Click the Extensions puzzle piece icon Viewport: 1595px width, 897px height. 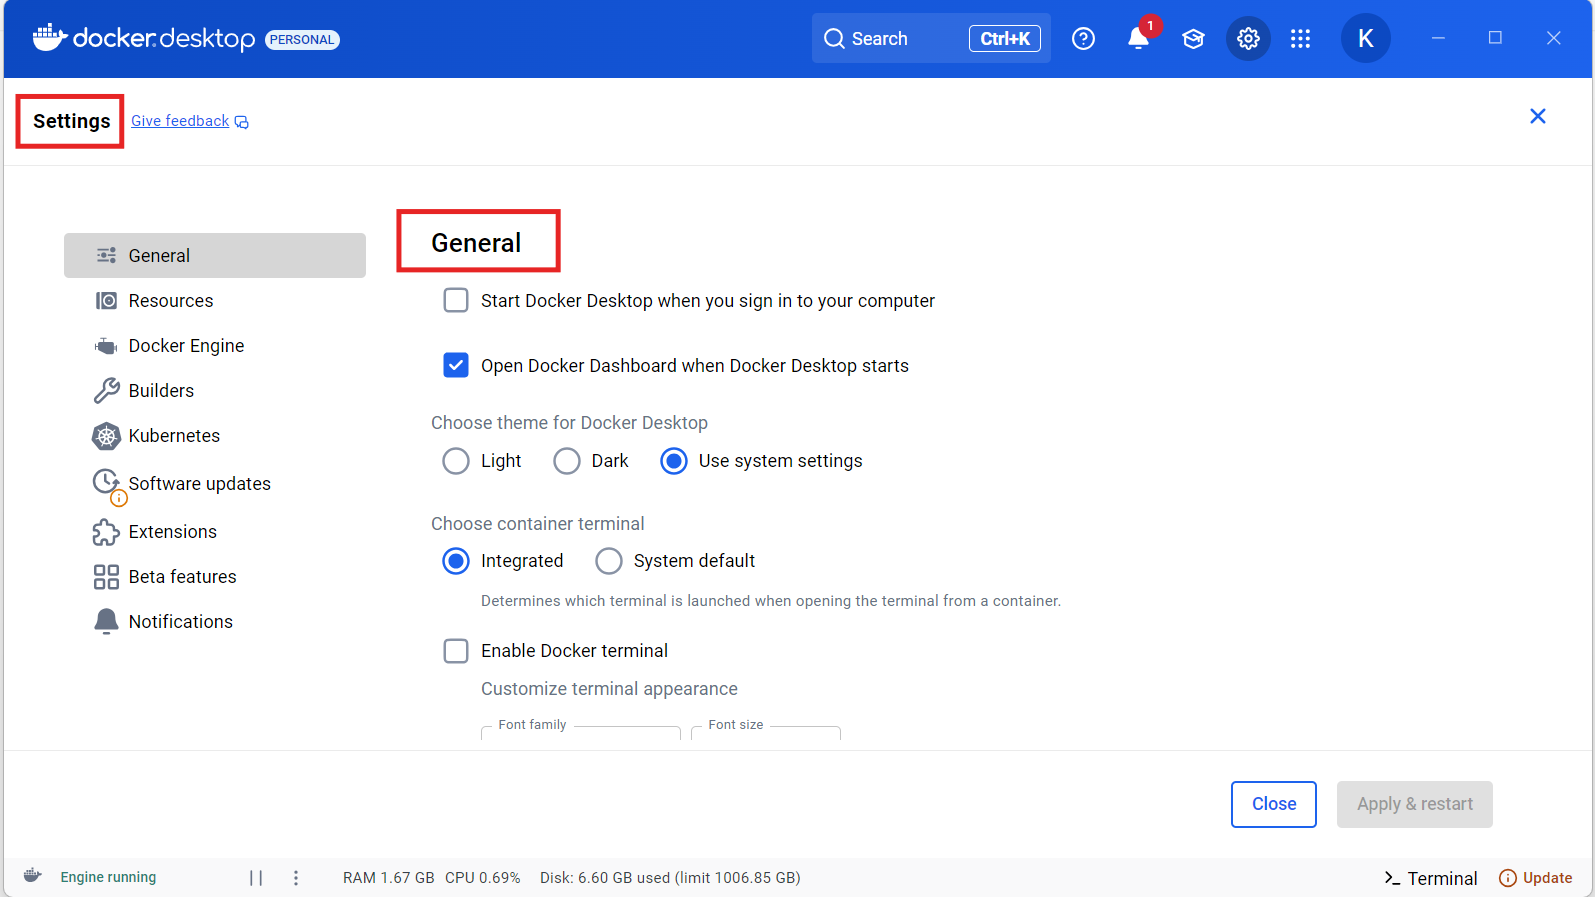[x=106, y=532]
